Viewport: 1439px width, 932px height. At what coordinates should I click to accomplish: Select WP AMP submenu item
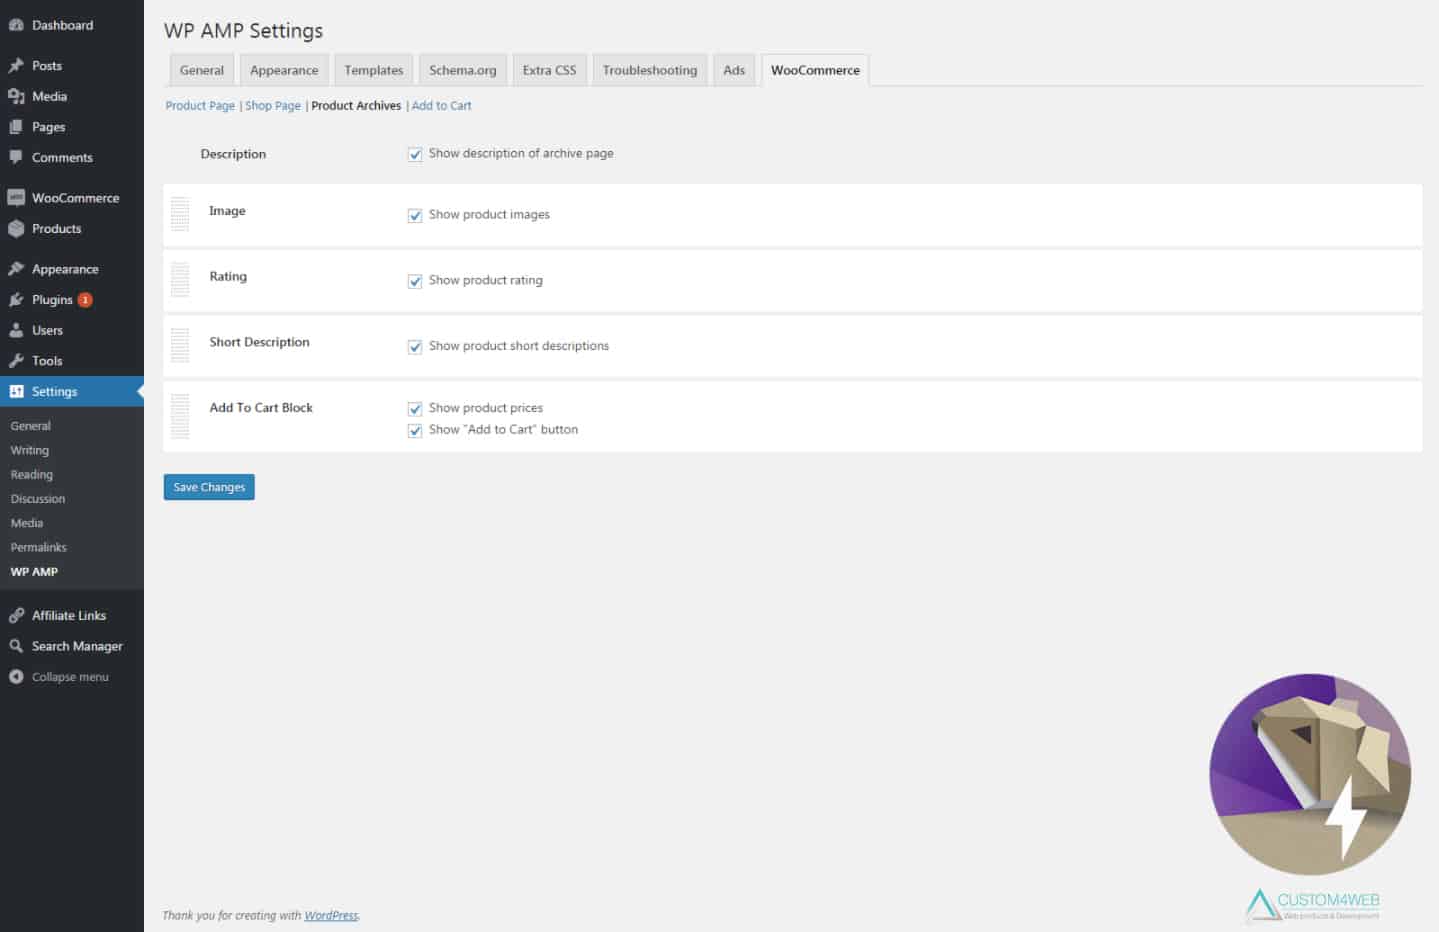[34, 572]
